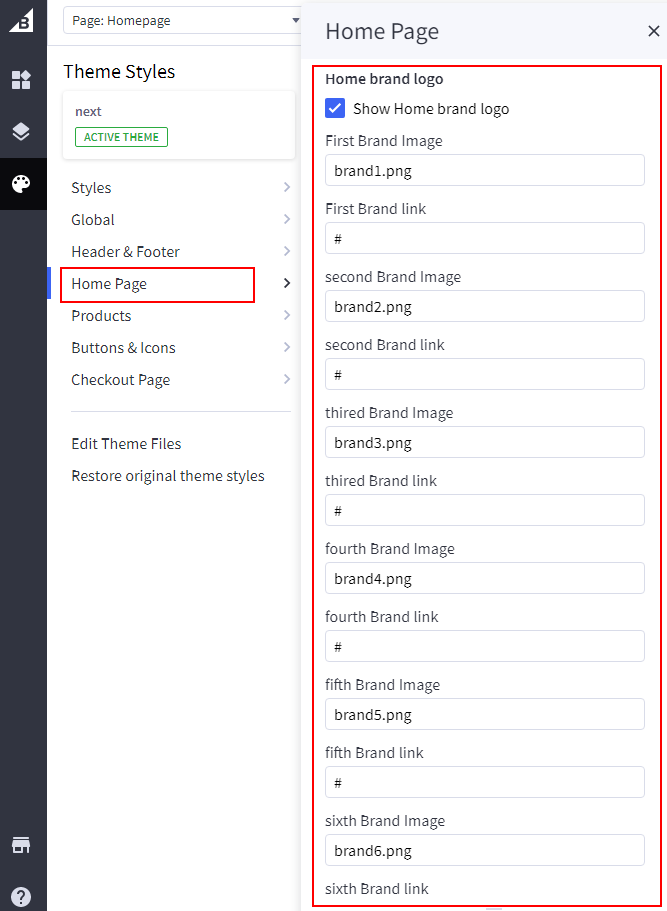
Task: Focus the second Brand link field
Action: pyautogui.click(x=485, y=374)
